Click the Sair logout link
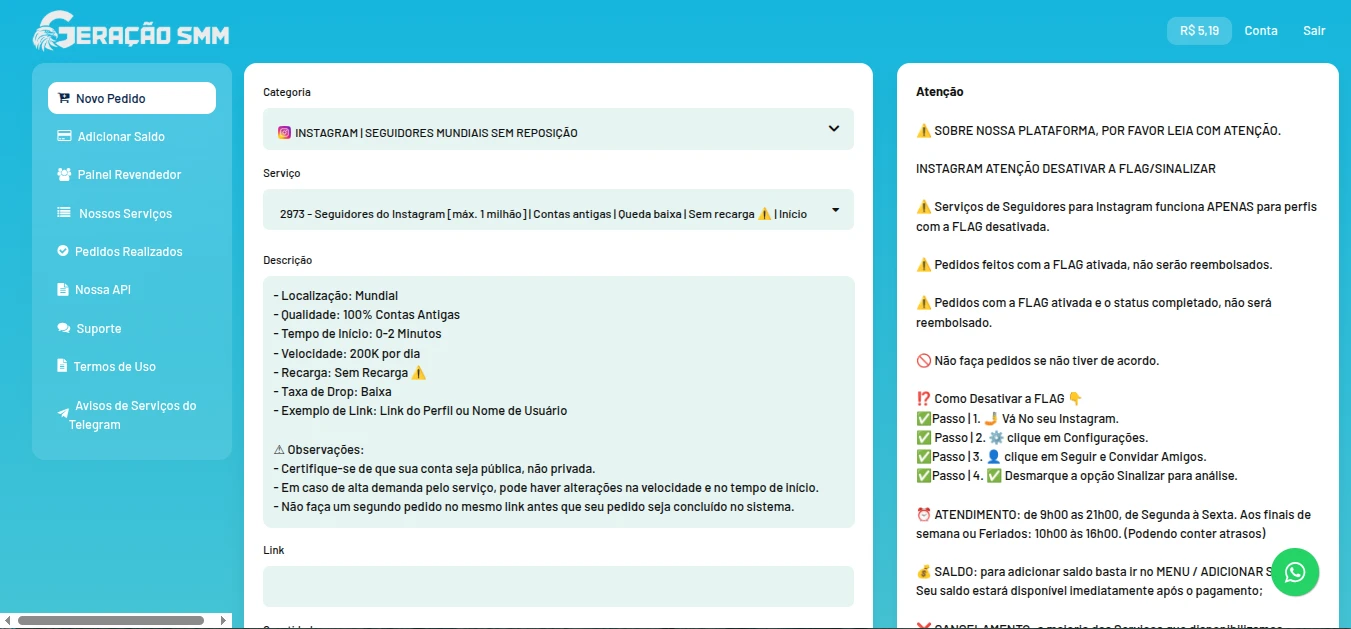Image resolution: width=1351 pixels, height=629 pixels. pos(1314,31)
